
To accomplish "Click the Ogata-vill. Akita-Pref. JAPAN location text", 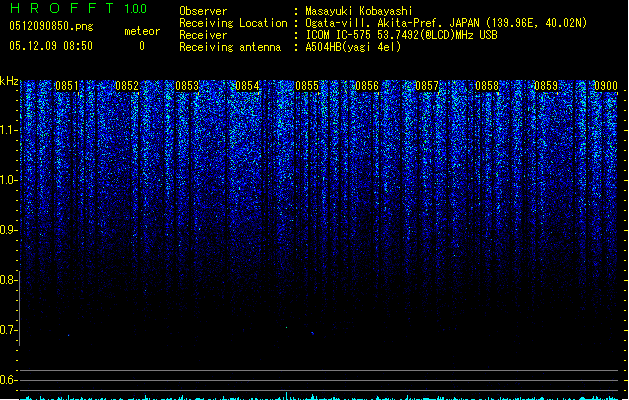I will coord(446,23).
